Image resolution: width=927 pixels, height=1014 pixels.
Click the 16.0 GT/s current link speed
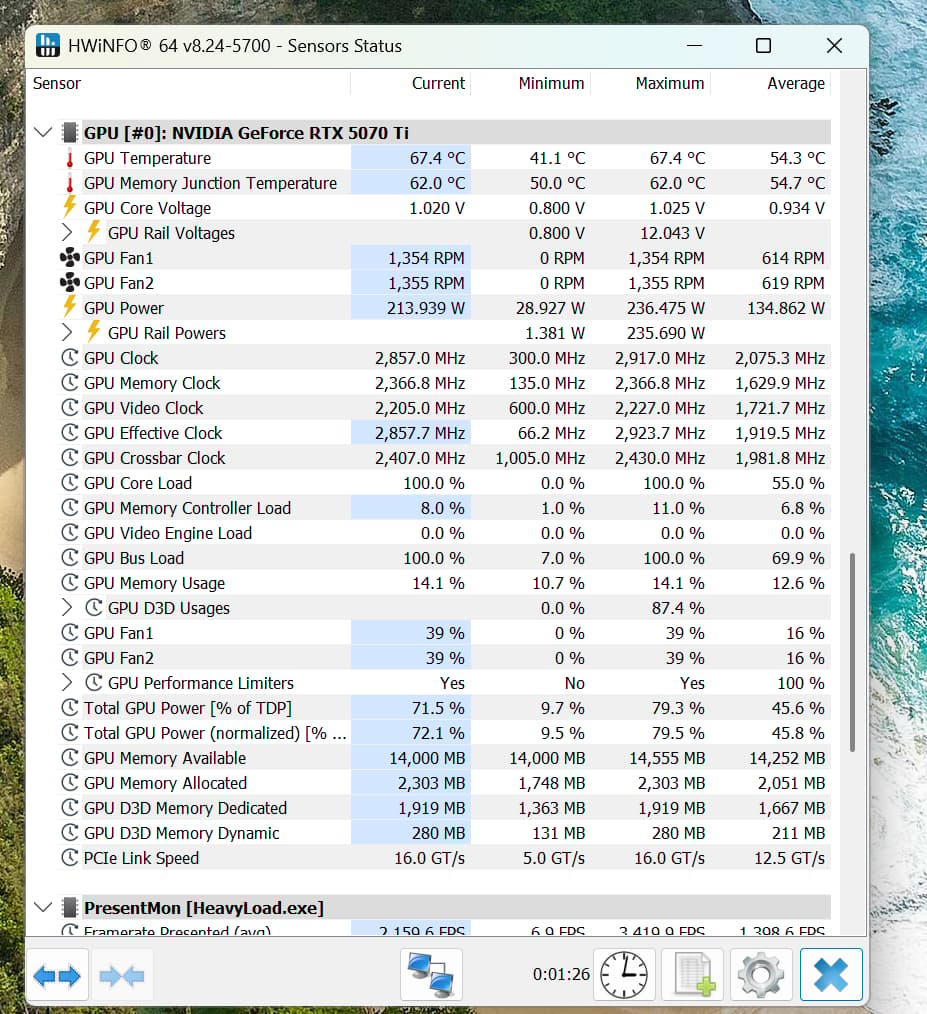[430, 858]
